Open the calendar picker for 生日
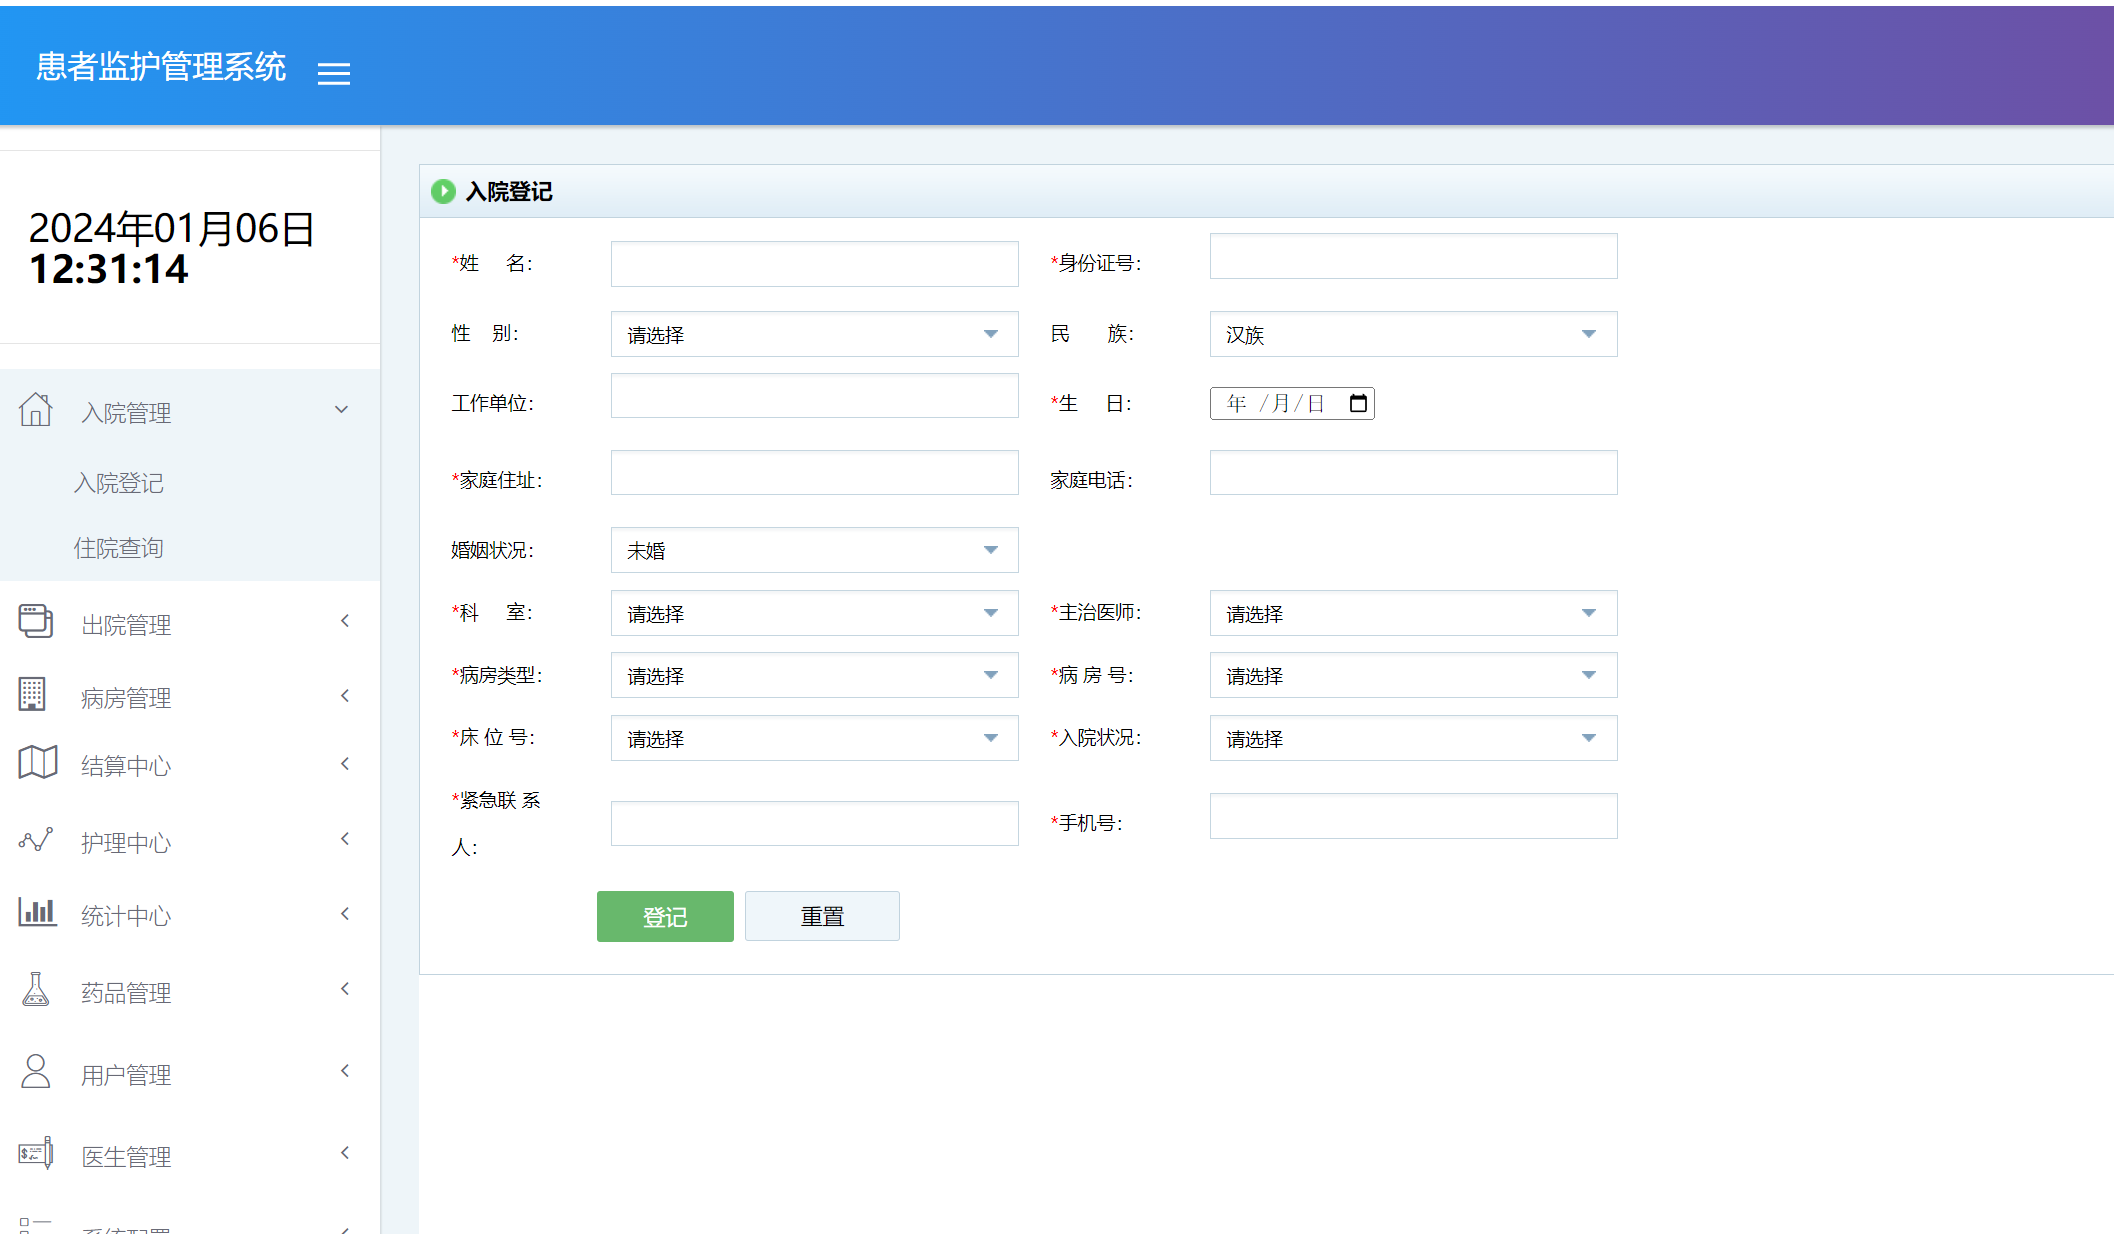This screenshot has height=1234, width=2114. pos(1358,403)
